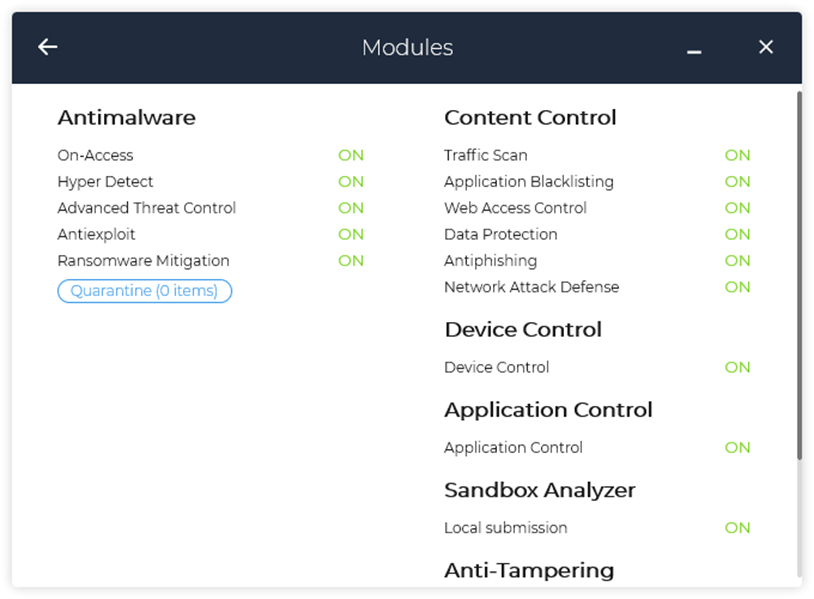The width and height of the screenshot is (814, 599).
Task: Toggle the On-Access ON status
Action: click(x=351, y=155)
